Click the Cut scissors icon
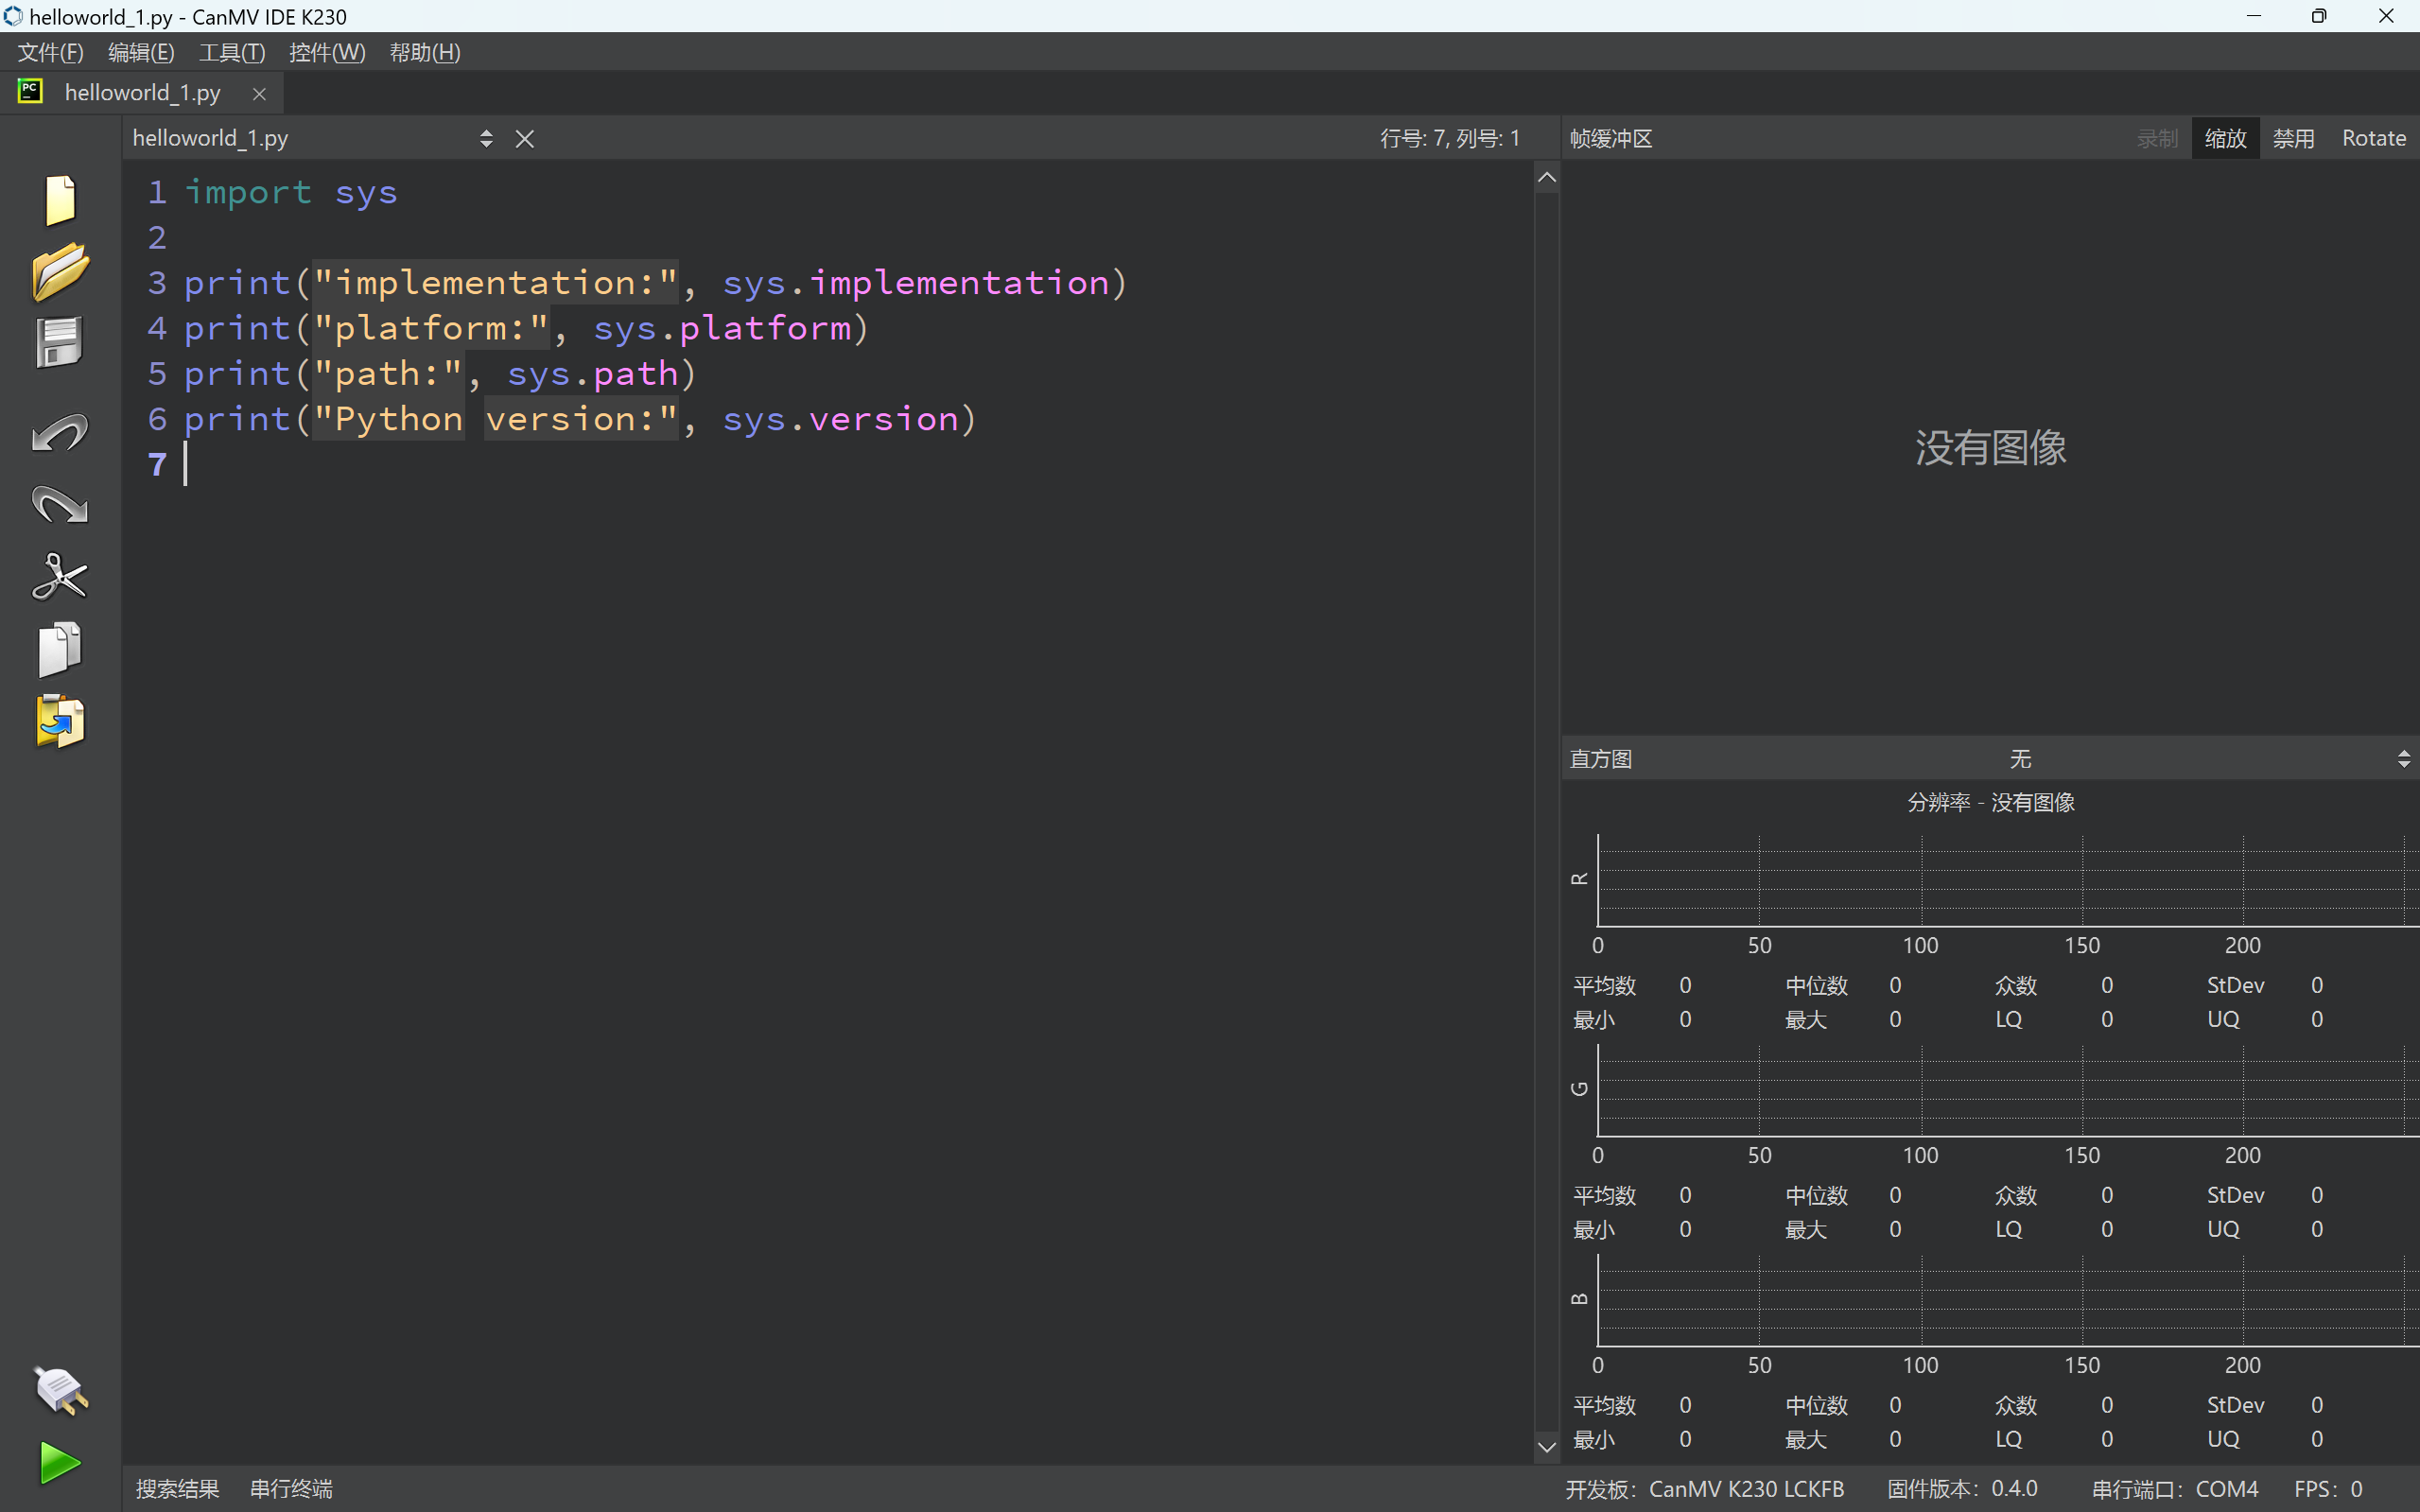2420x1512 pixels. pos(60,577)
